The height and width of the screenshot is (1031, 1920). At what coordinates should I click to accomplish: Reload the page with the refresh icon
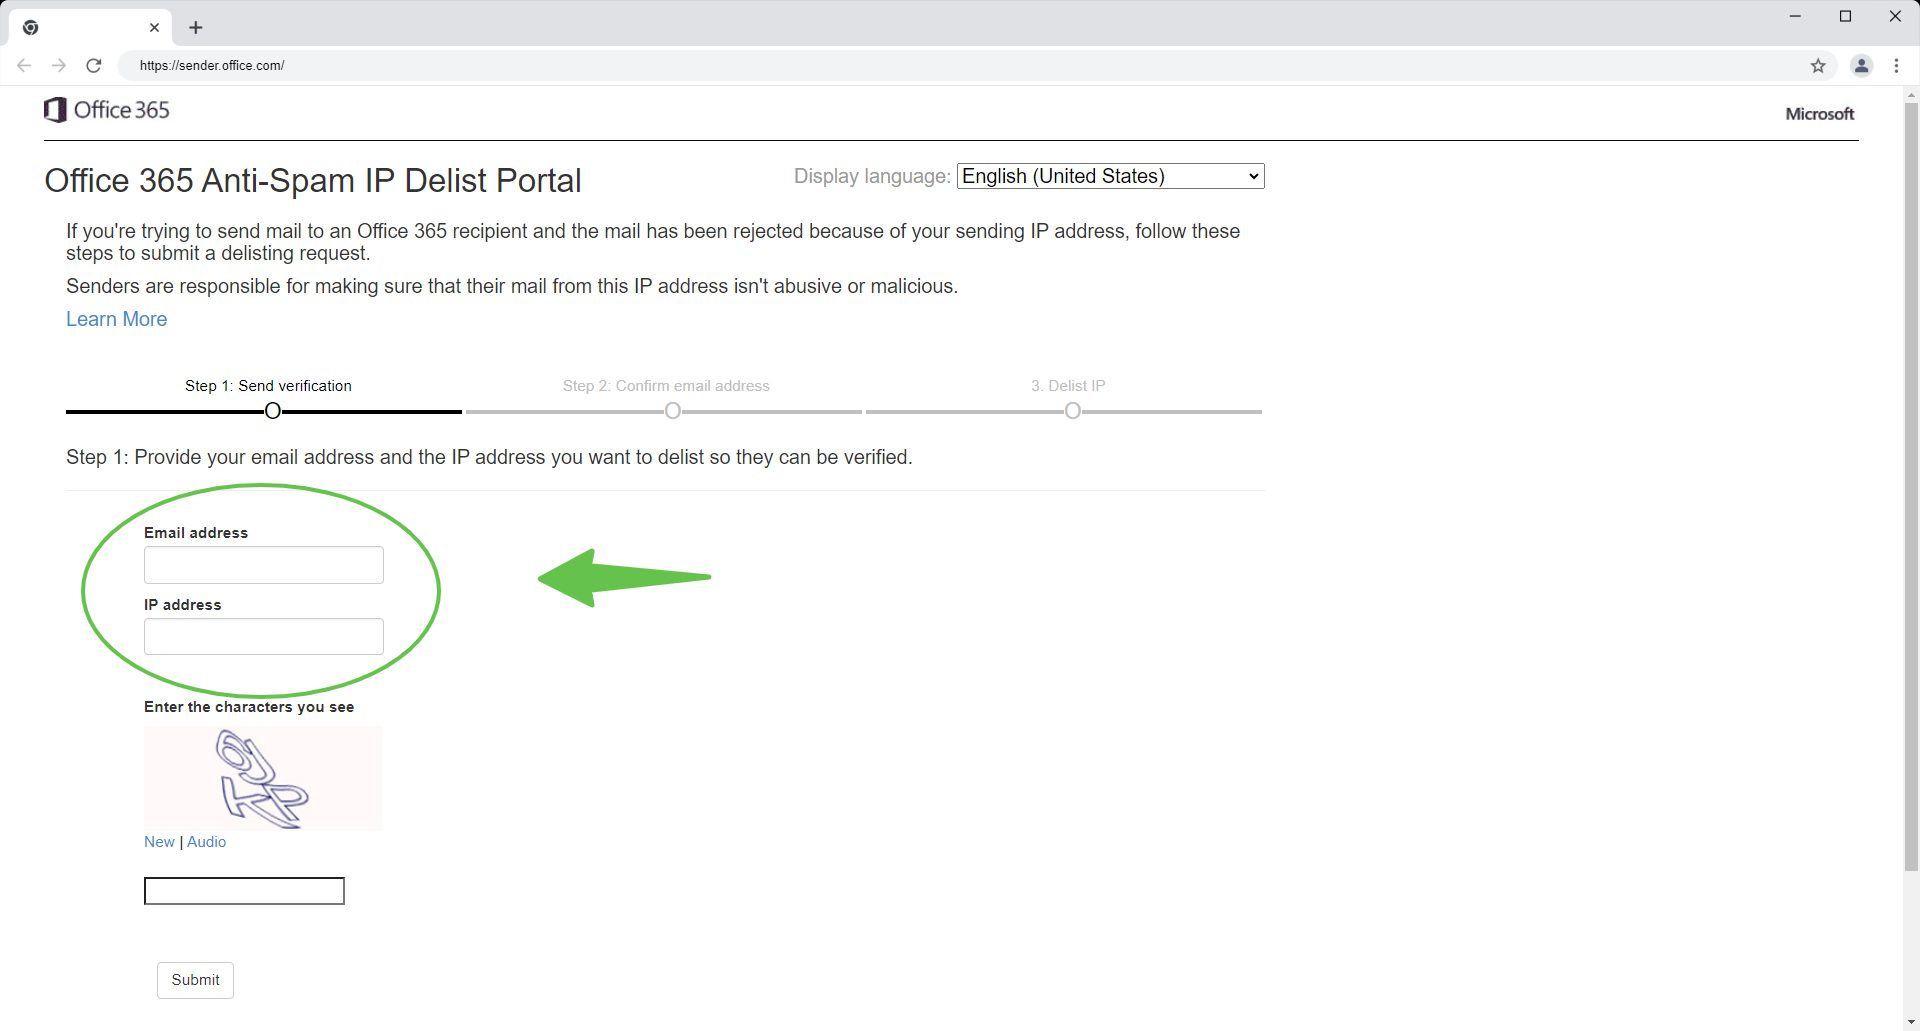(x=94, y=66)
